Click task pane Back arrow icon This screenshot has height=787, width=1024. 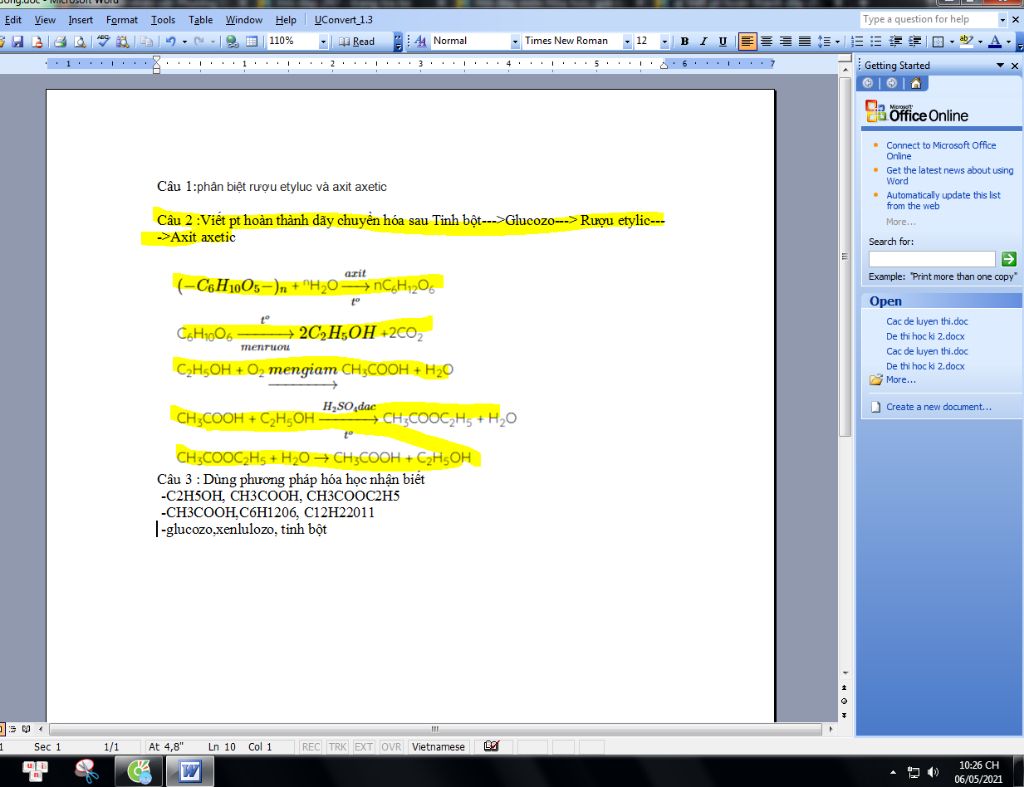click(867, 83)
